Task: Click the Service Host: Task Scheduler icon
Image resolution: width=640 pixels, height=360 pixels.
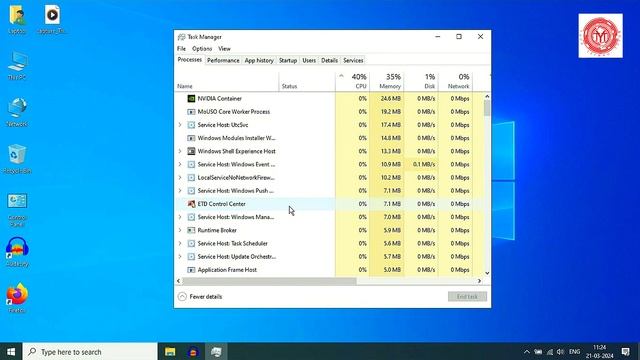Action: [191, 243]
